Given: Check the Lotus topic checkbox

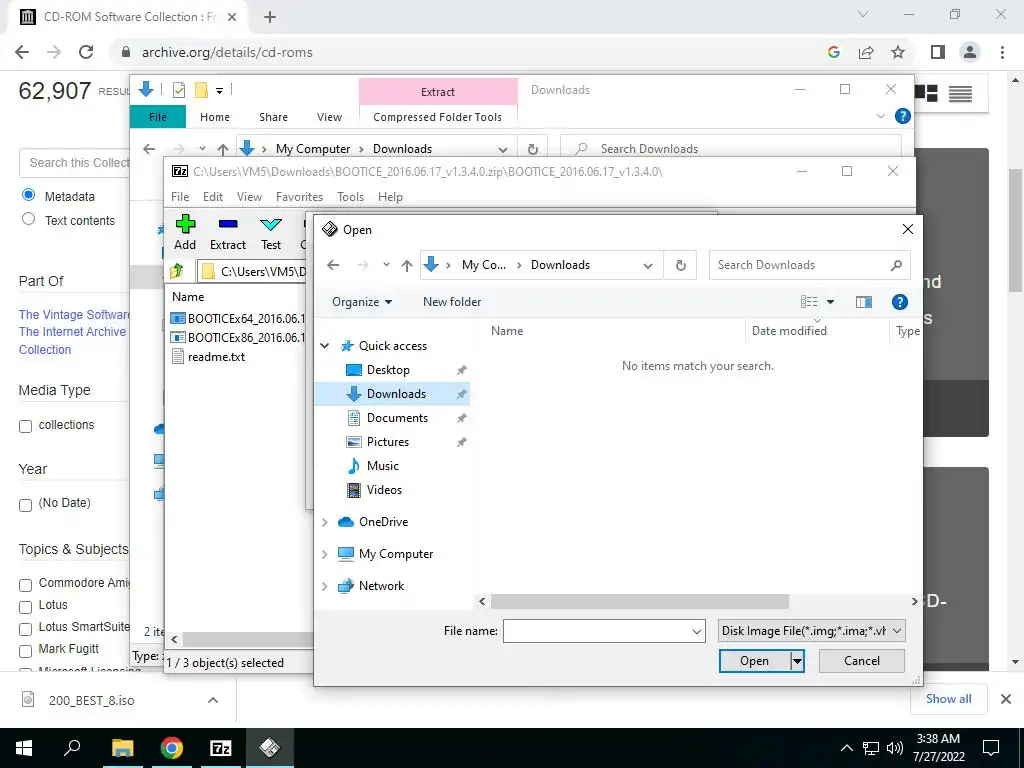Looking at the screenshot, I should point(25,607).
